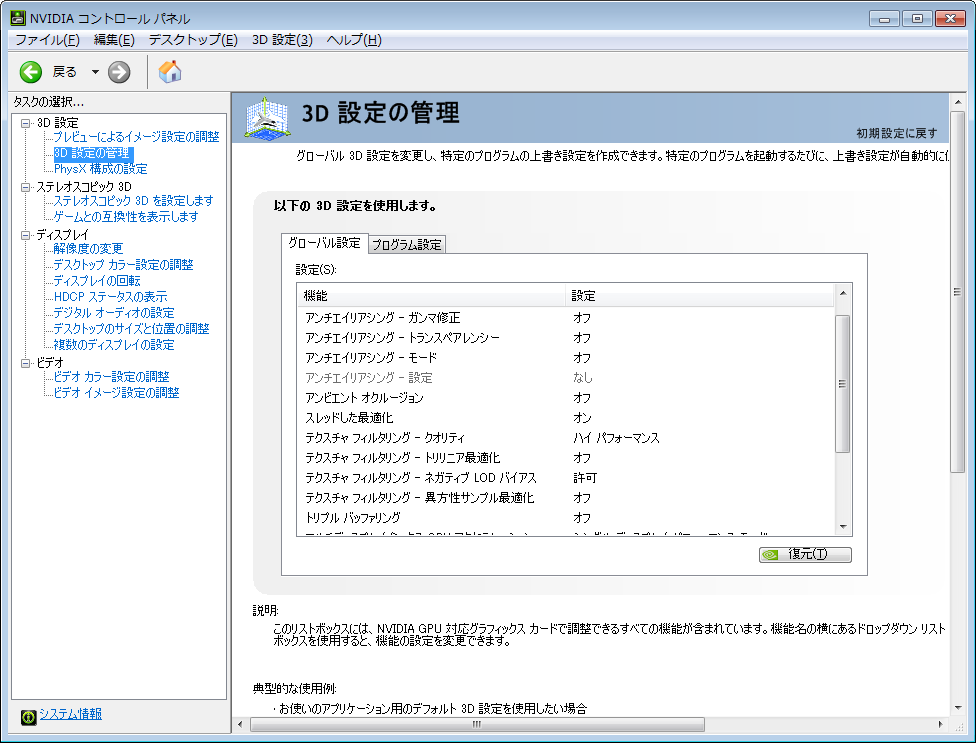976x743 pixels.
Task: Click main panel vertical scroll-down arrow
Action: (x=957, y=708)
